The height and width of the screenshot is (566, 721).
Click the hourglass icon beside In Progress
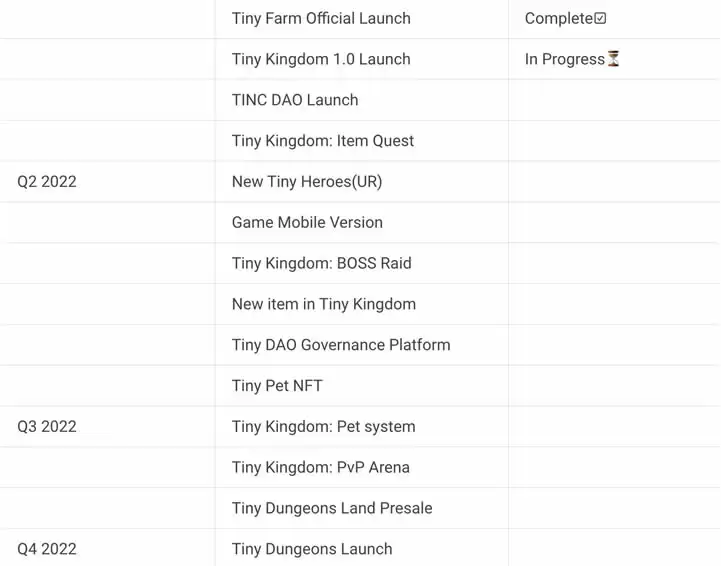click(x=613, y=59)
